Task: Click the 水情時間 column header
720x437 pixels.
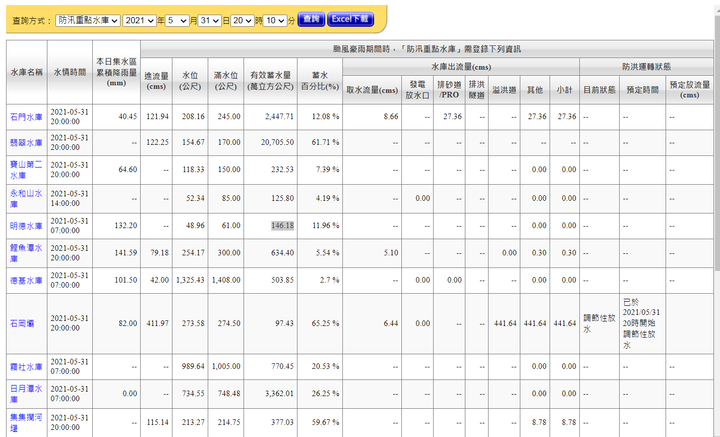Action: [x=70, y=72]
